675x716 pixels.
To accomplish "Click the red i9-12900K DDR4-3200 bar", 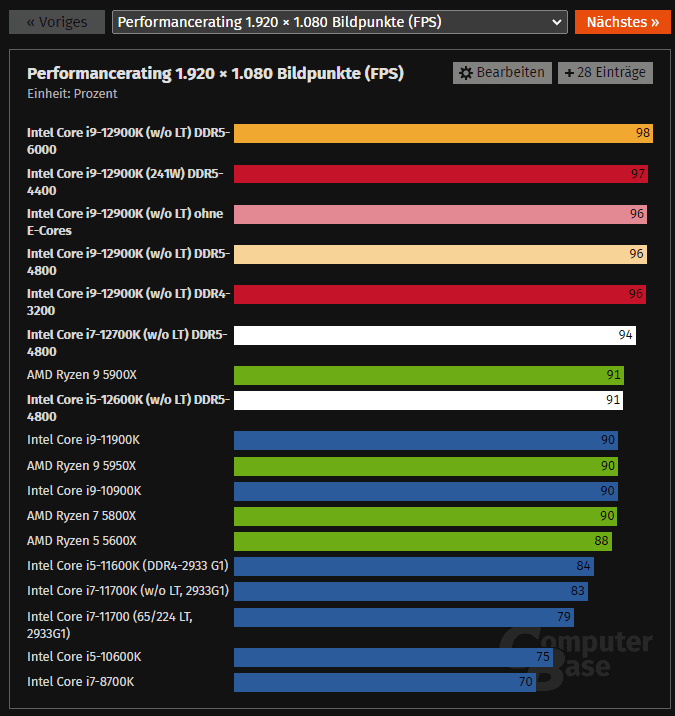I will 440,295.
